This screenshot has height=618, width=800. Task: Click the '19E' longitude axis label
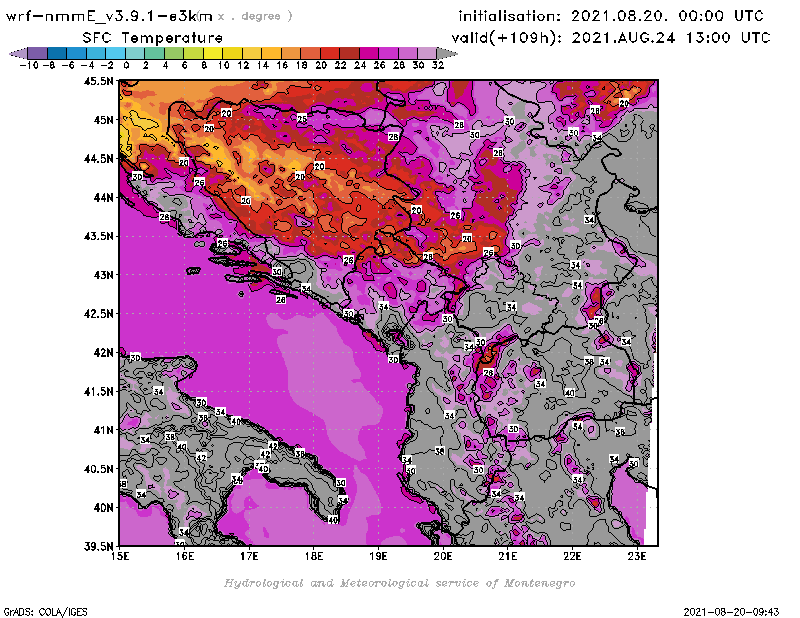378,556
